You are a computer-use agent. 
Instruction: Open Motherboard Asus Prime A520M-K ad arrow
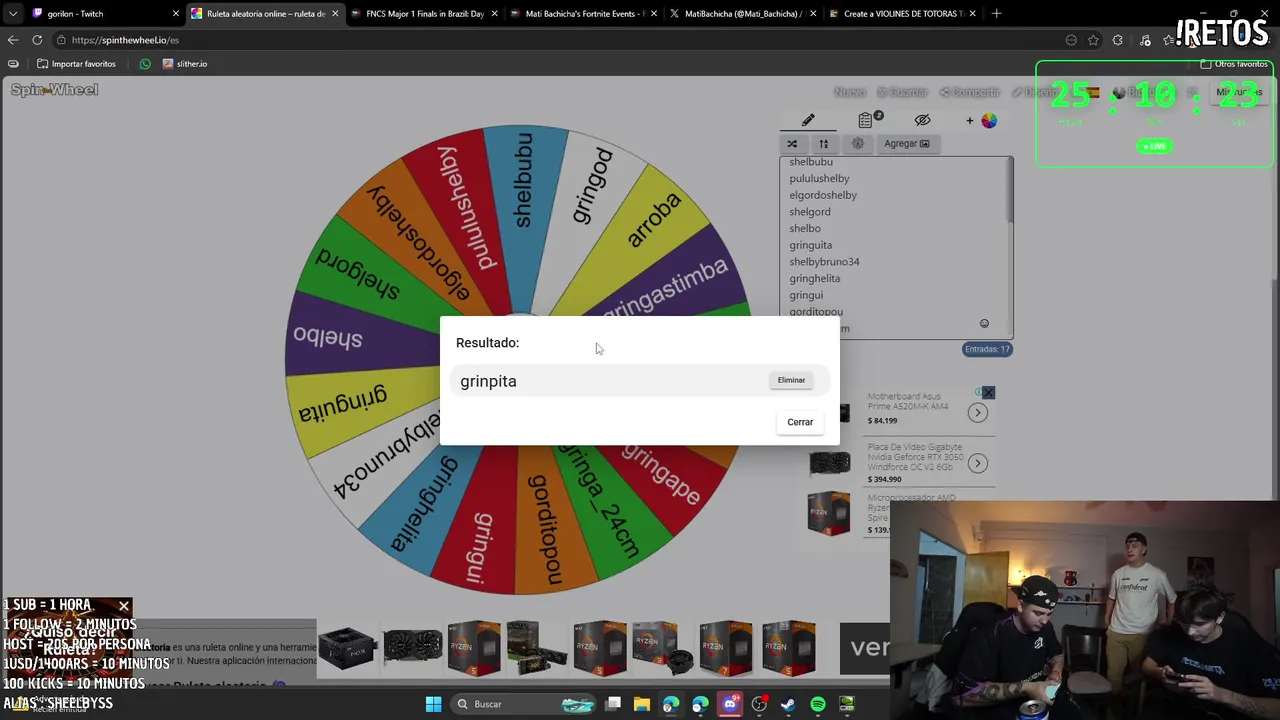click(x=977, y=413)
